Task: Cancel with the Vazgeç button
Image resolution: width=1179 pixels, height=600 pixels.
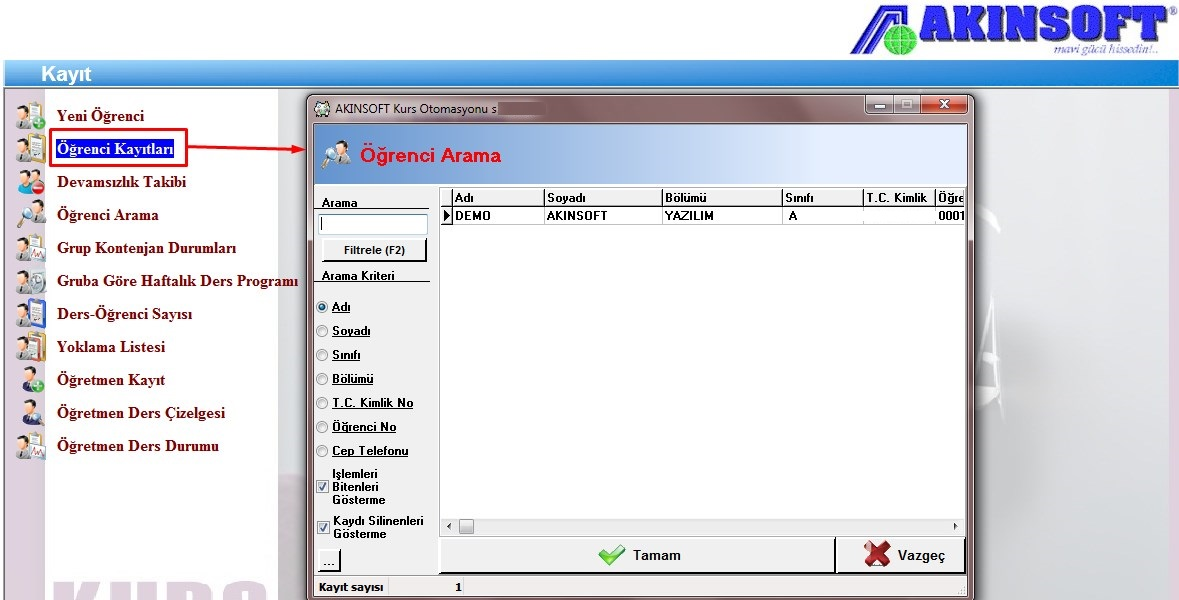Action: tap(901, 556)
